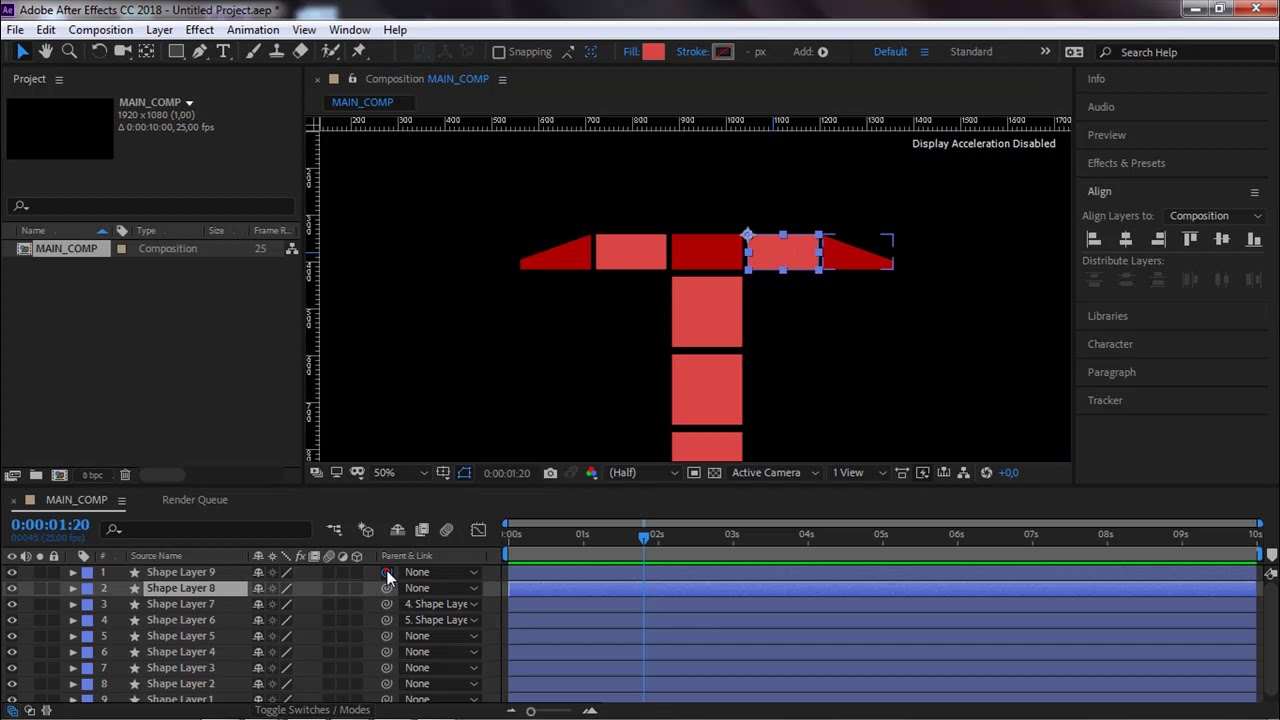Open the Stroke color swatch

723,52
